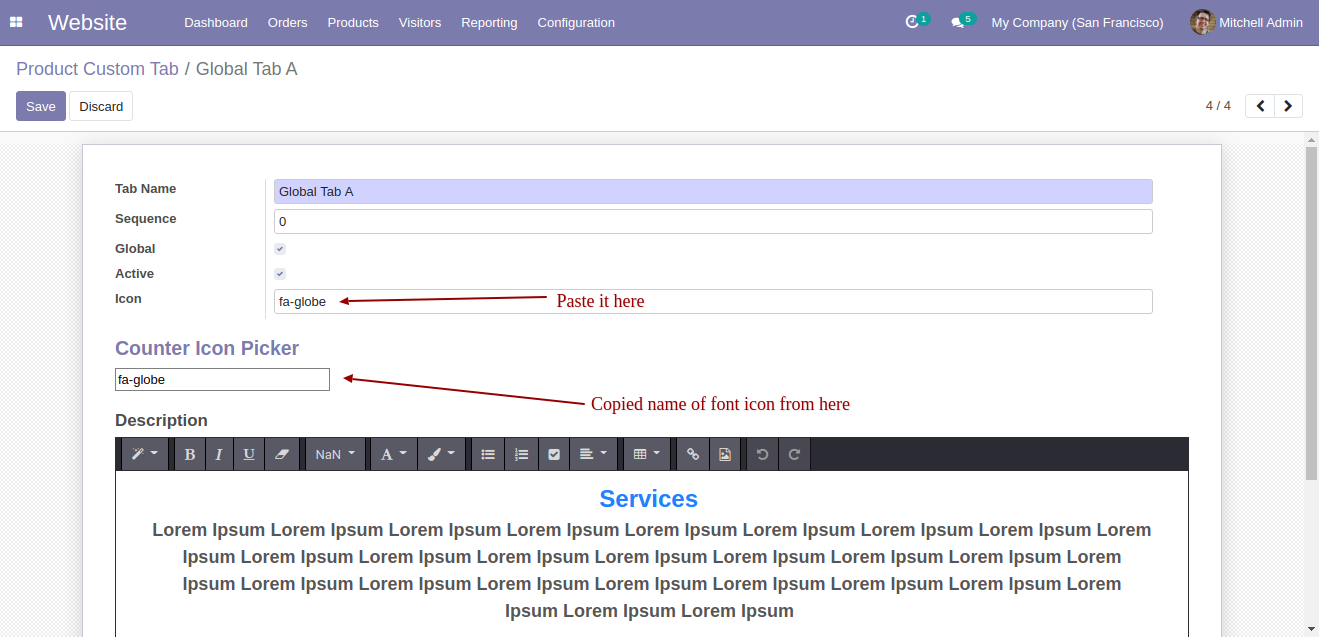1319x637 pixels.
Task: Click the insert image icon
Action: pyautogui.click(x=725, y=454)
